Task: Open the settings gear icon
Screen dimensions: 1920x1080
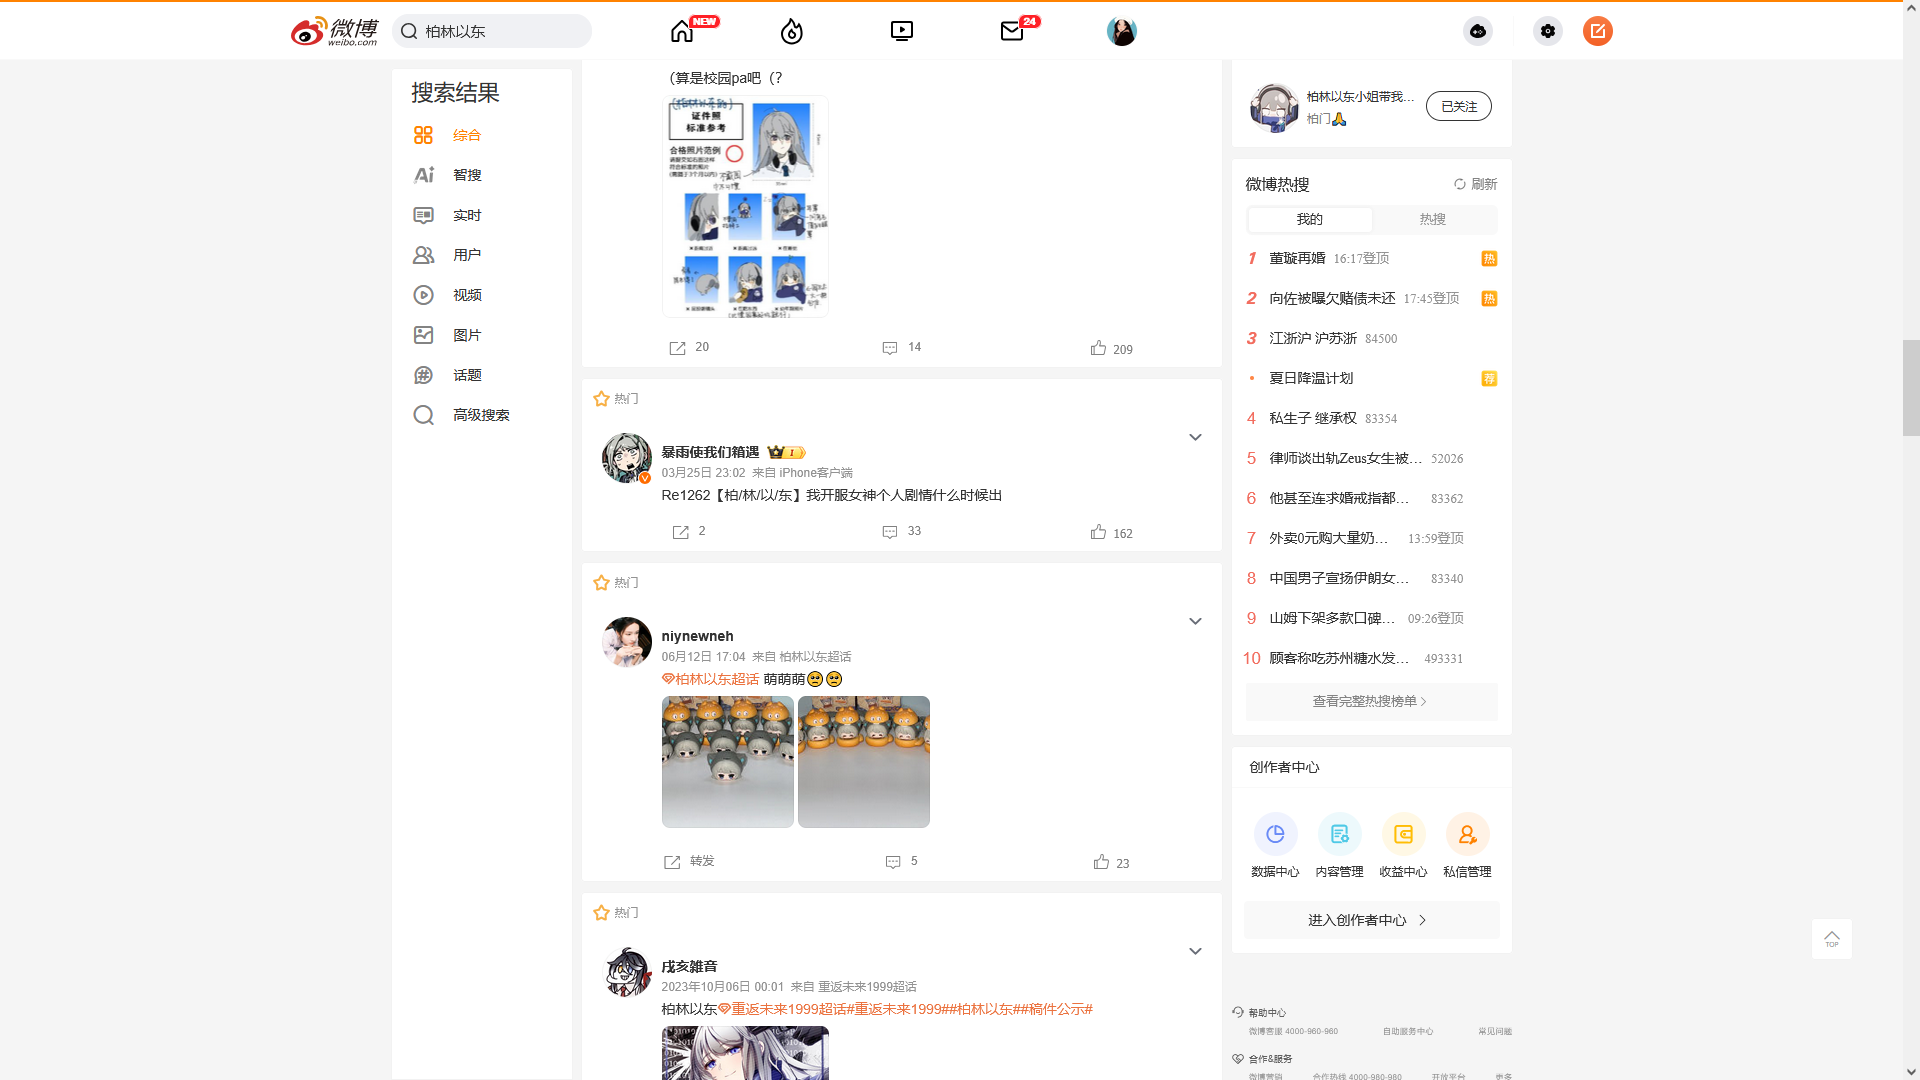Action: tap(1548, 31)
